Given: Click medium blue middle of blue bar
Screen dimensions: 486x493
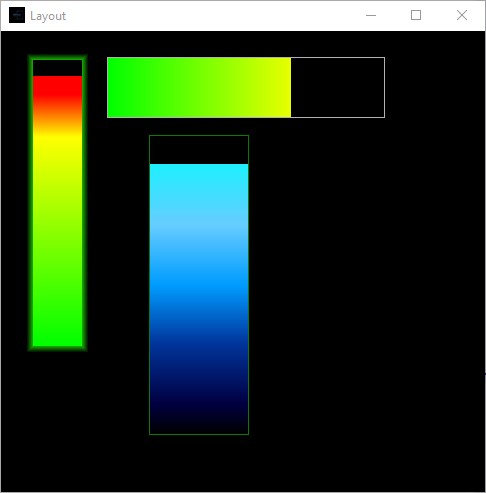Looking at the screenshot, I should pos(199,287).
